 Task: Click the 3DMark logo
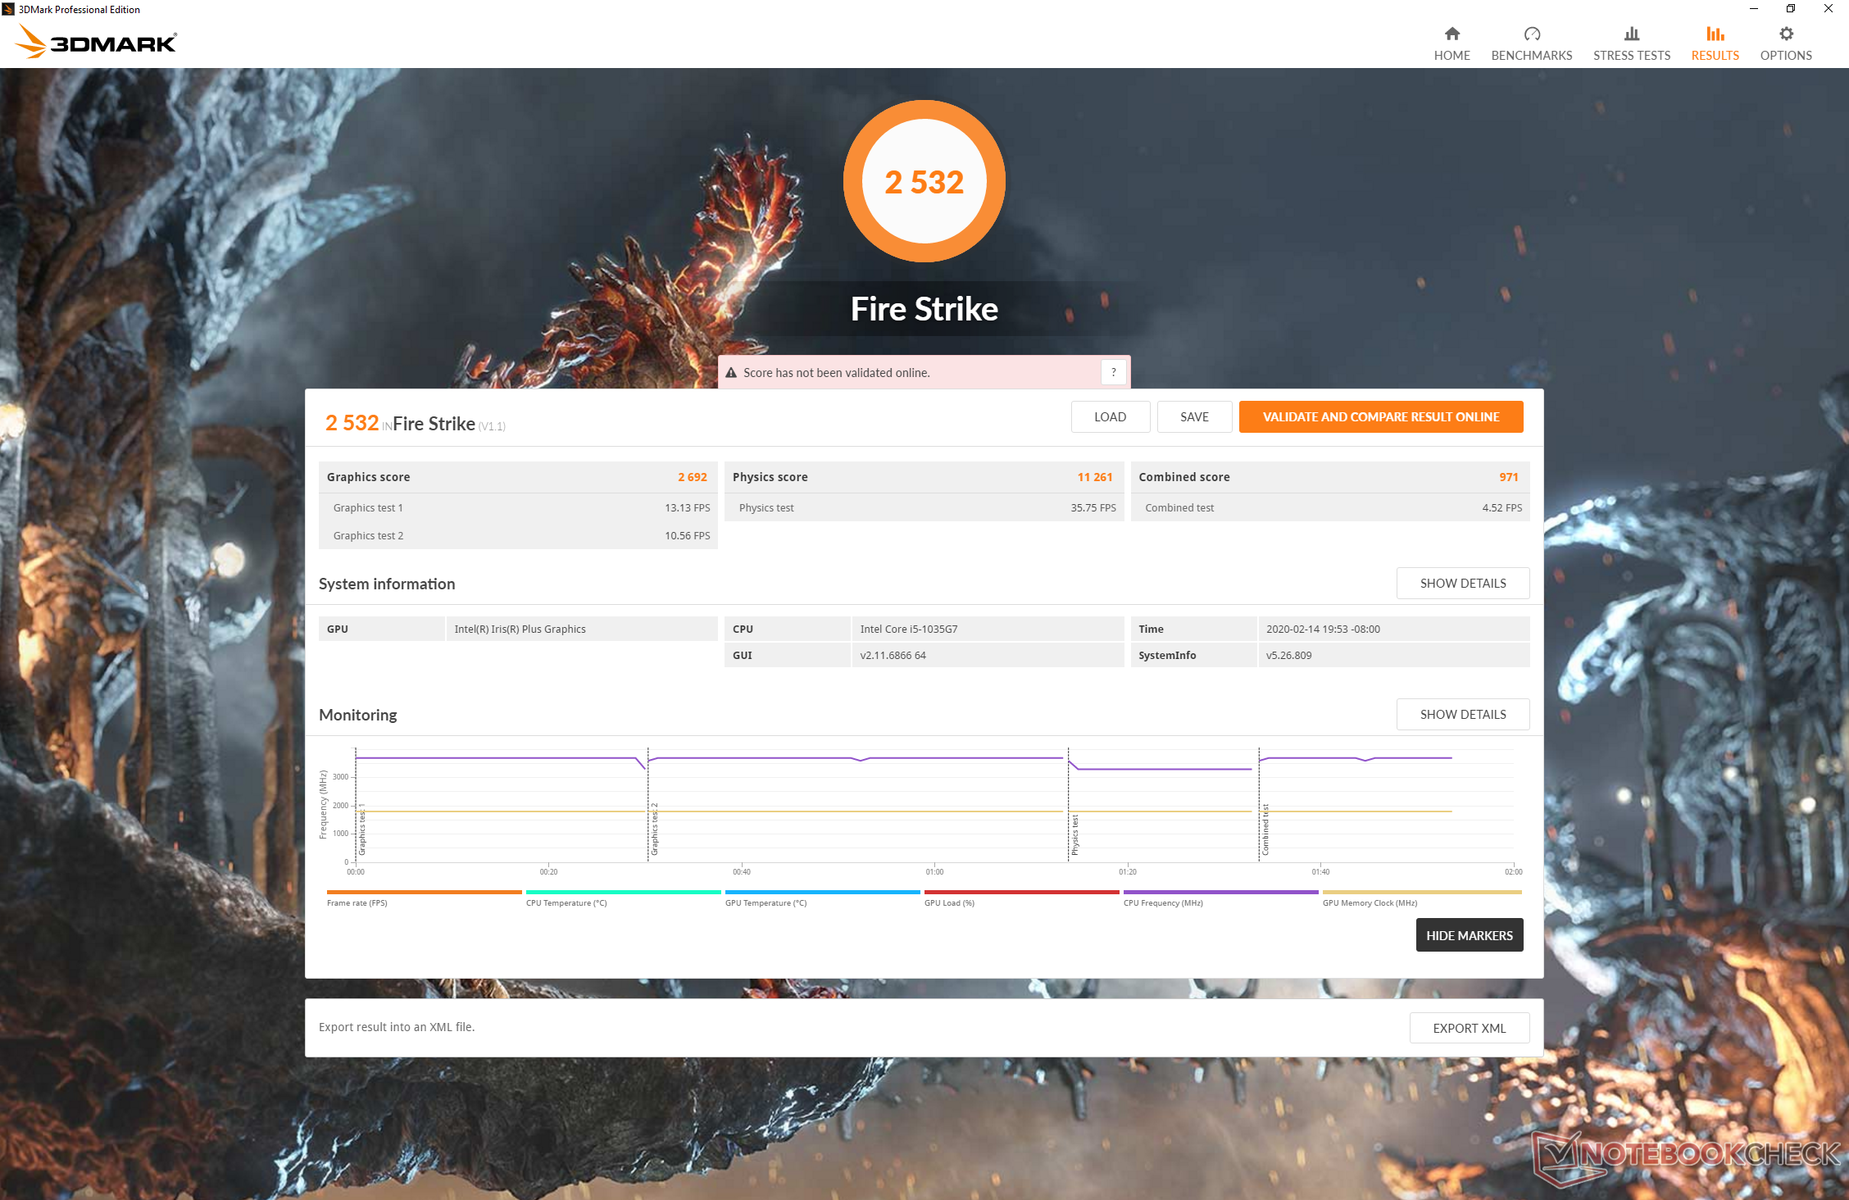click(97, 42)
